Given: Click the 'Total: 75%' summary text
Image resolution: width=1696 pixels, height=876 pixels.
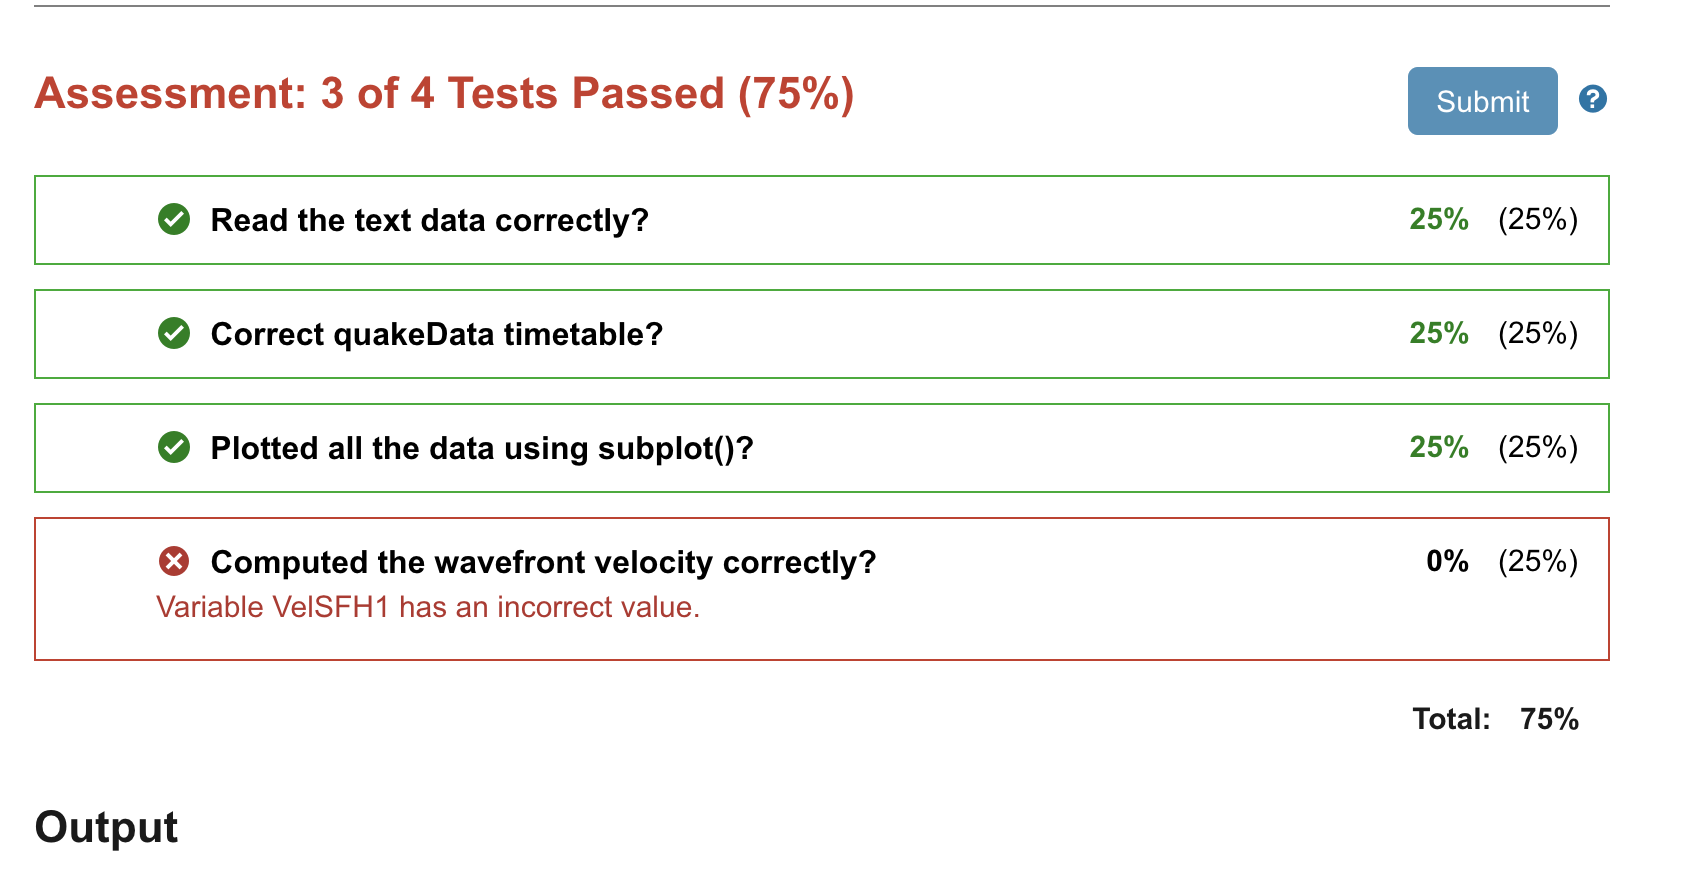Looking at the screenshot, I should pos(1495,718).
